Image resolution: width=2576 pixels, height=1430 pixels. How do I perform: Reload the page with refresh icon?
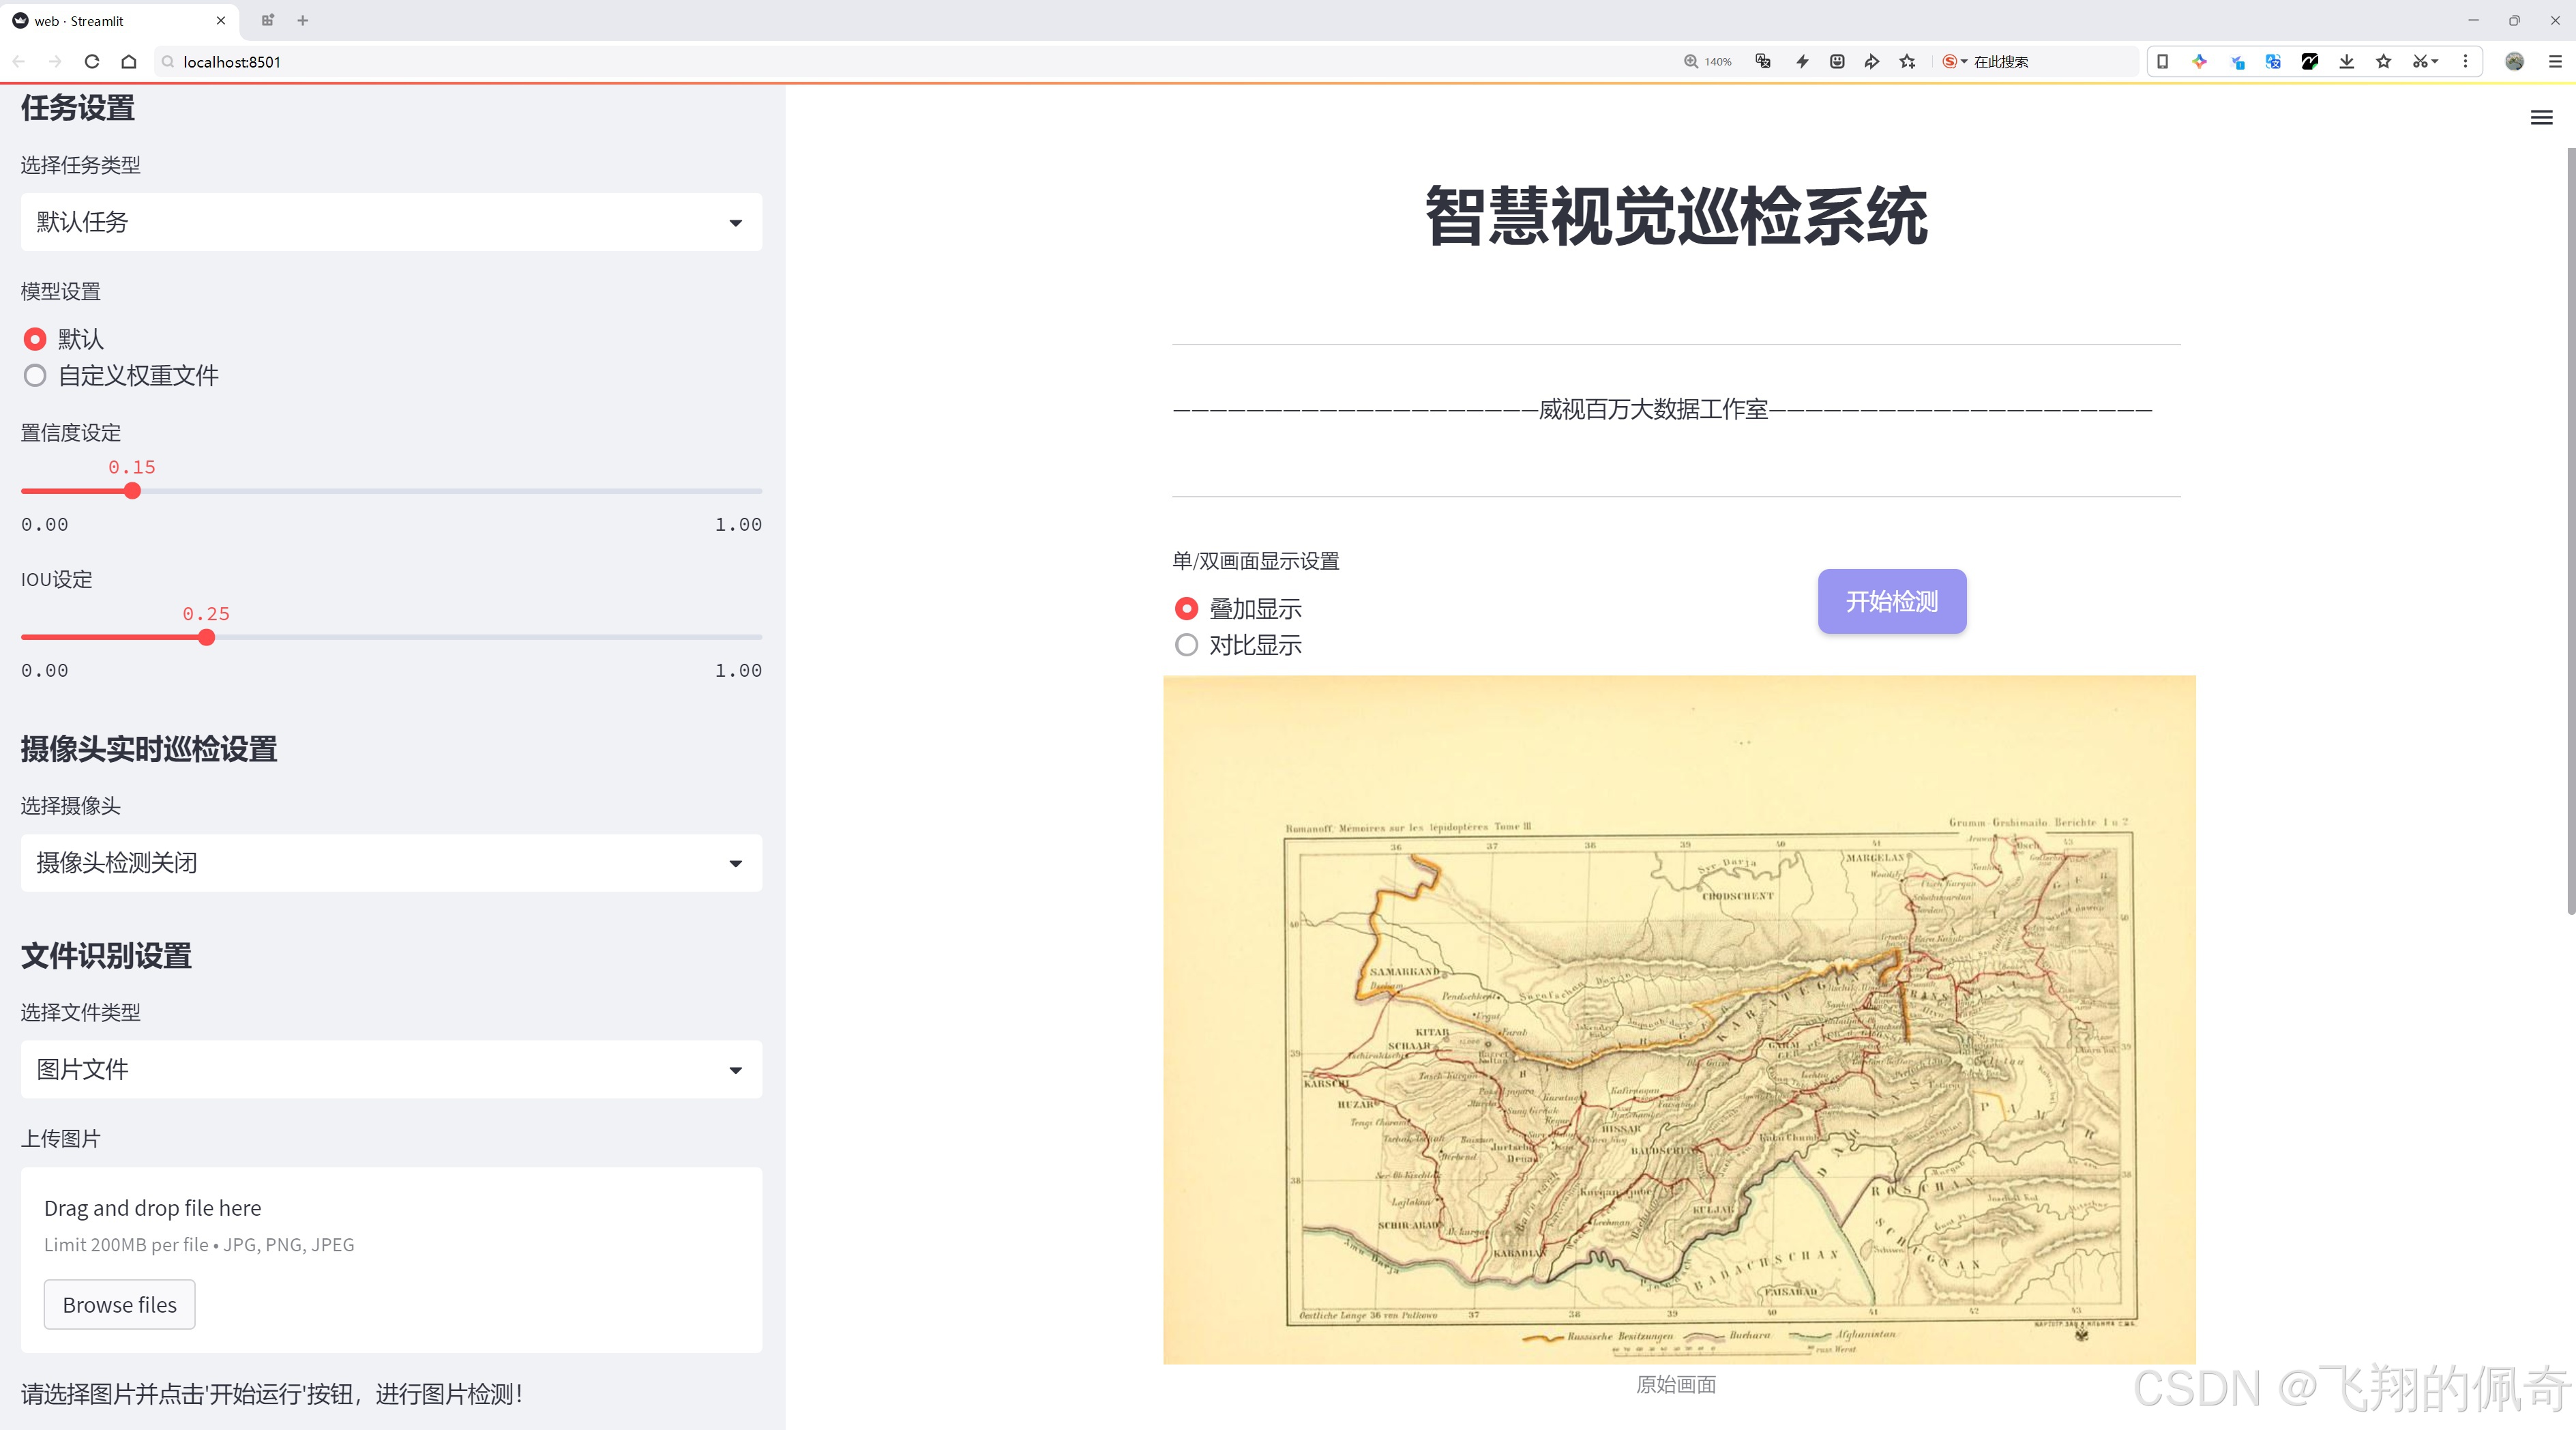[x=92, y=61]
